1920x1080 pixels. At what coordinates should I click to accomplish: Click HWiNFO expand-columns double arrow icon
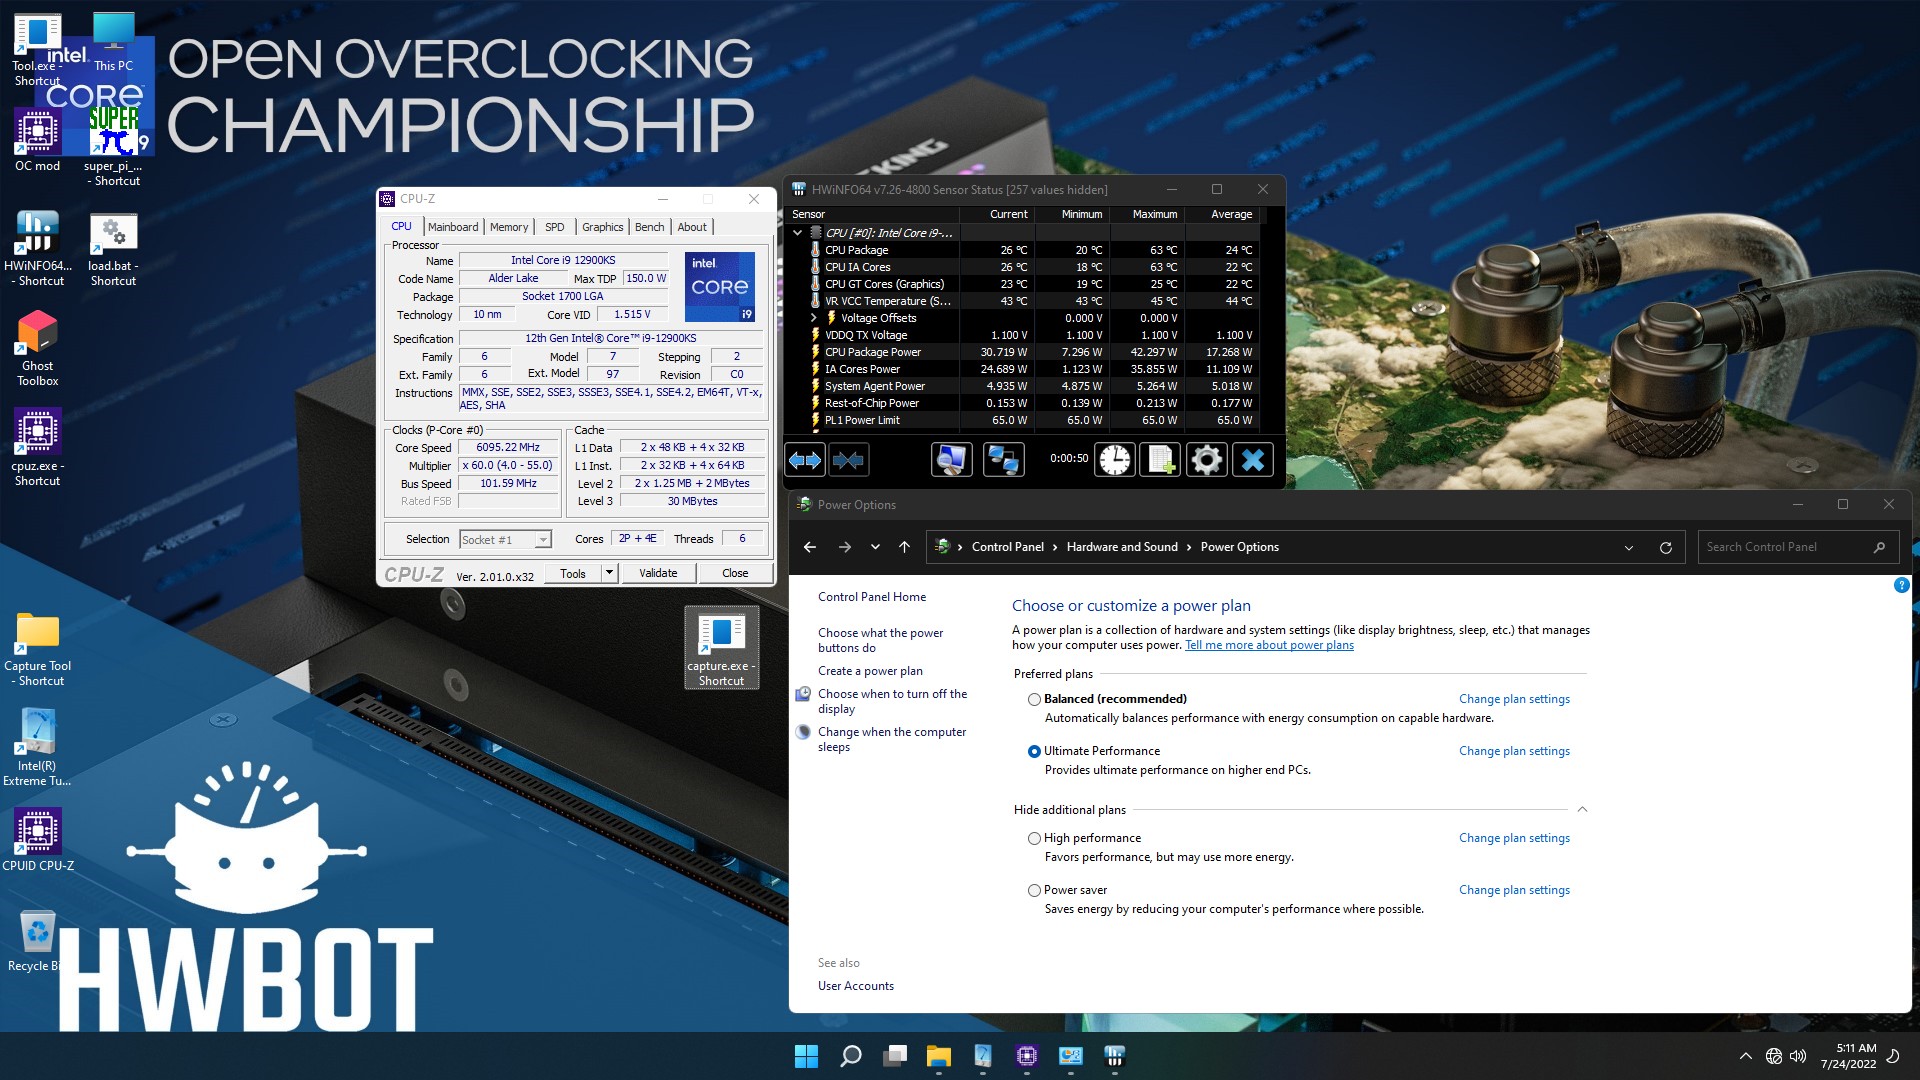(805, 460)
